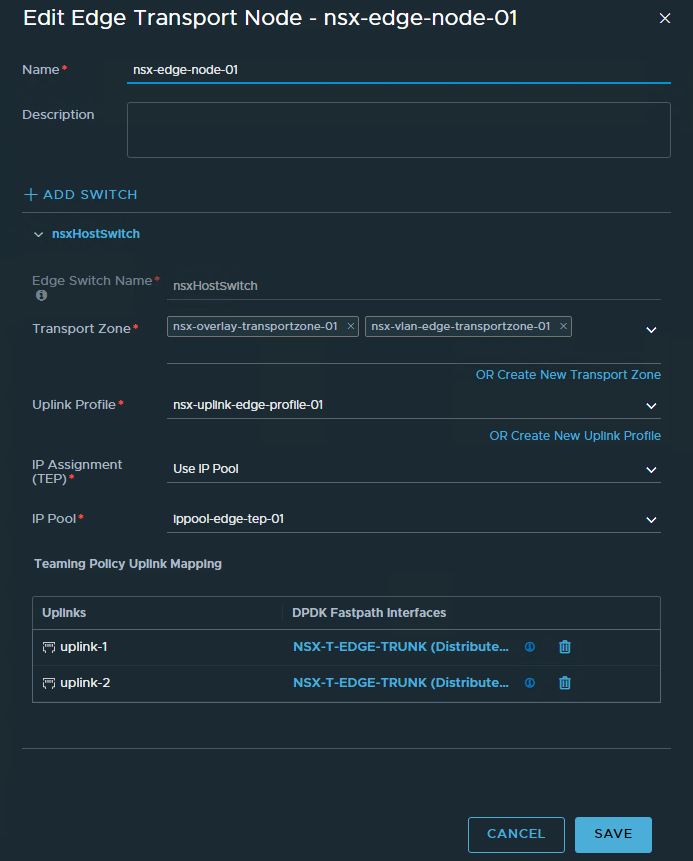Delete the uplink-1 interface mapping
Image resolution: width=693 pixels, height=861 pixels.
(x=565, y=647)
